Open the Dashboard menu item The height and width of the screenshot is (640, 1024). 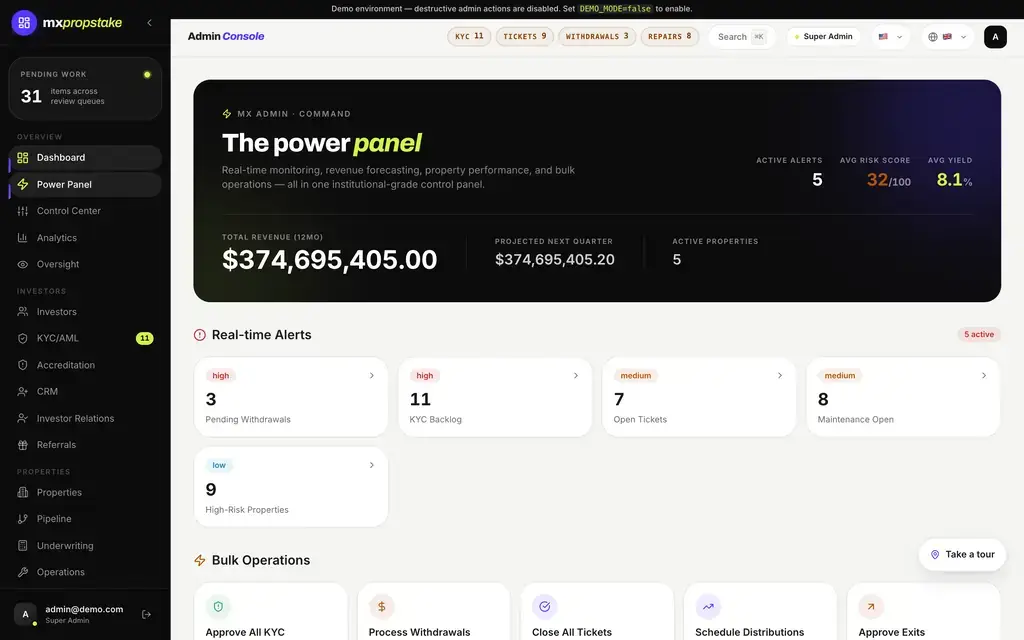click(x=86, y=157)
